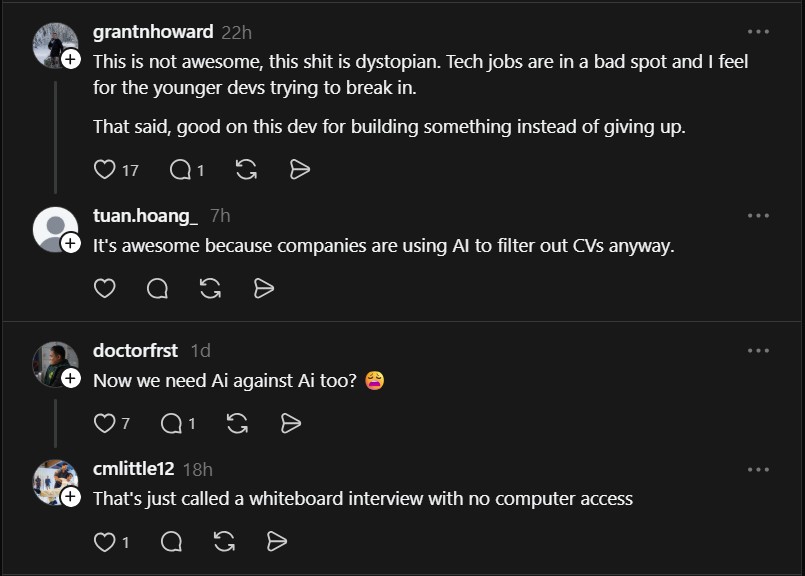Share grantnhoward's comment via the send icon
The width and height of the screenshot is (805, 576).
pos(298,170)
